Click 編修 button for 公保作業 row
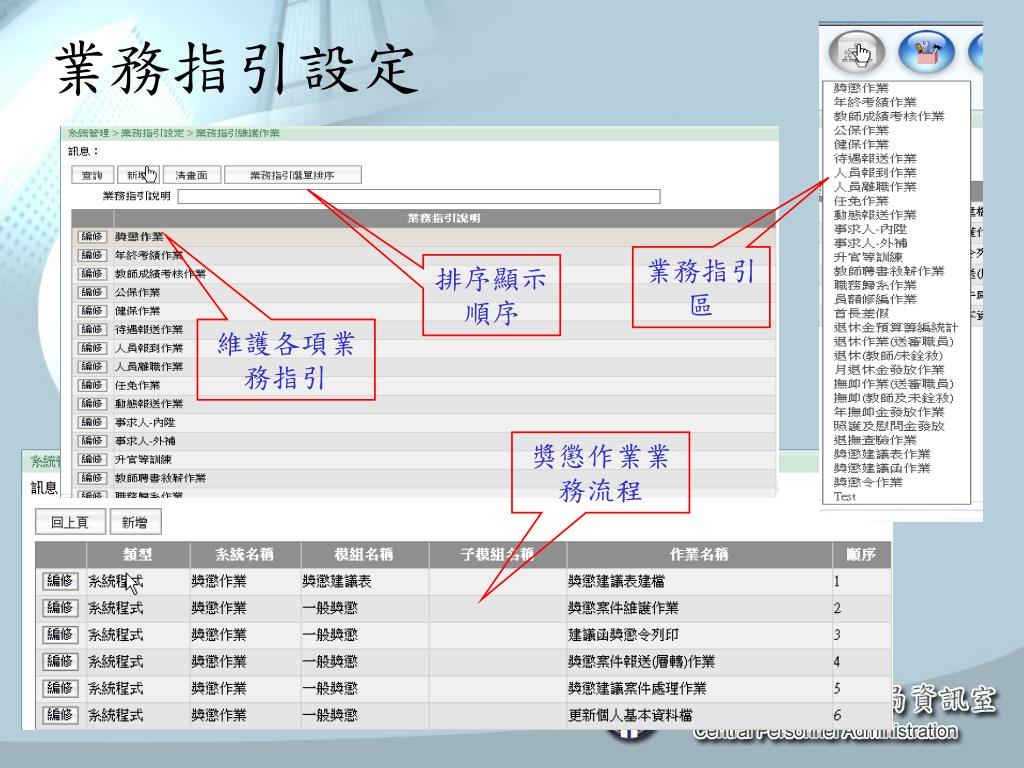Screen dimensions: 1024x768 tap(92, 292)
